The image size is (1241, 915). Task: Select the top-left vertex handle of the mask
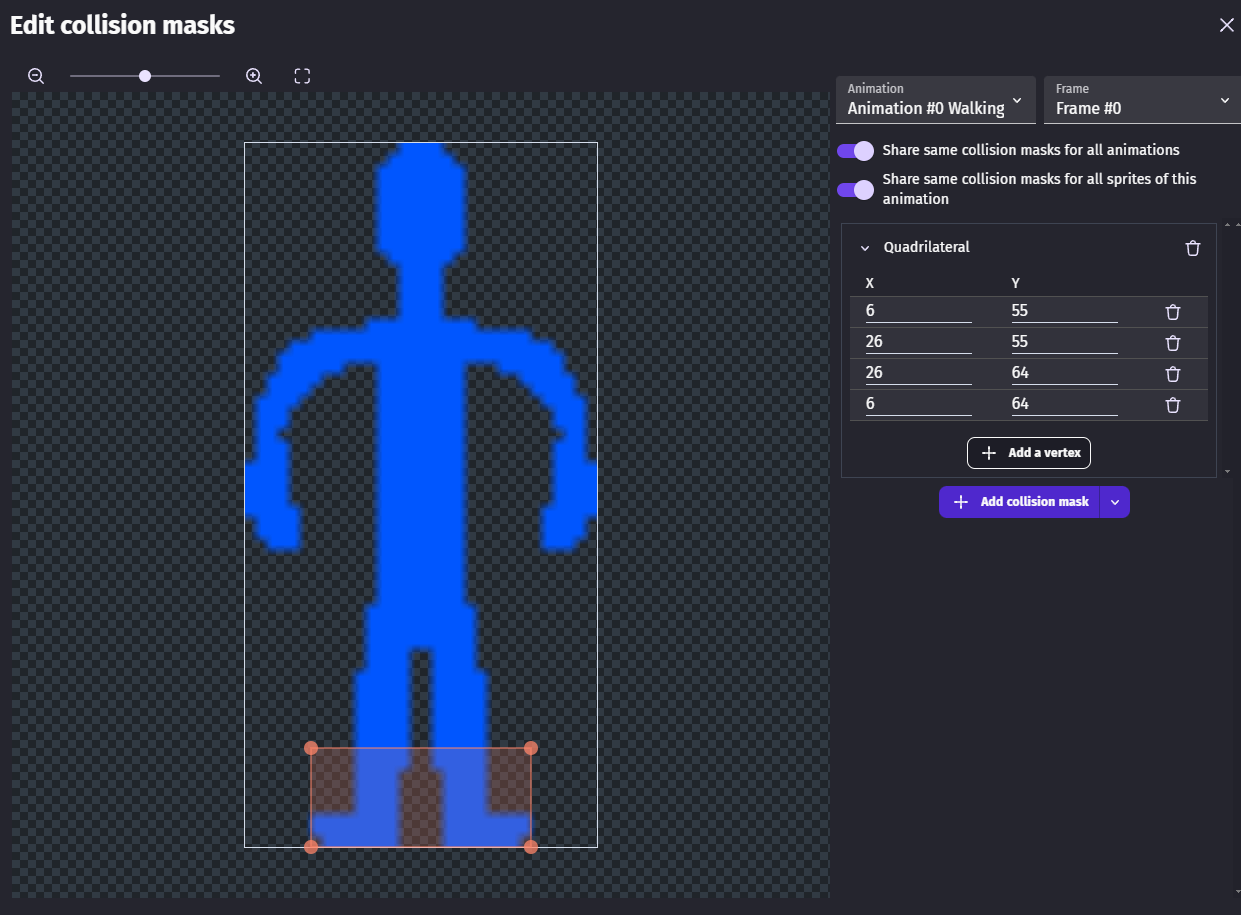[311, 748]
